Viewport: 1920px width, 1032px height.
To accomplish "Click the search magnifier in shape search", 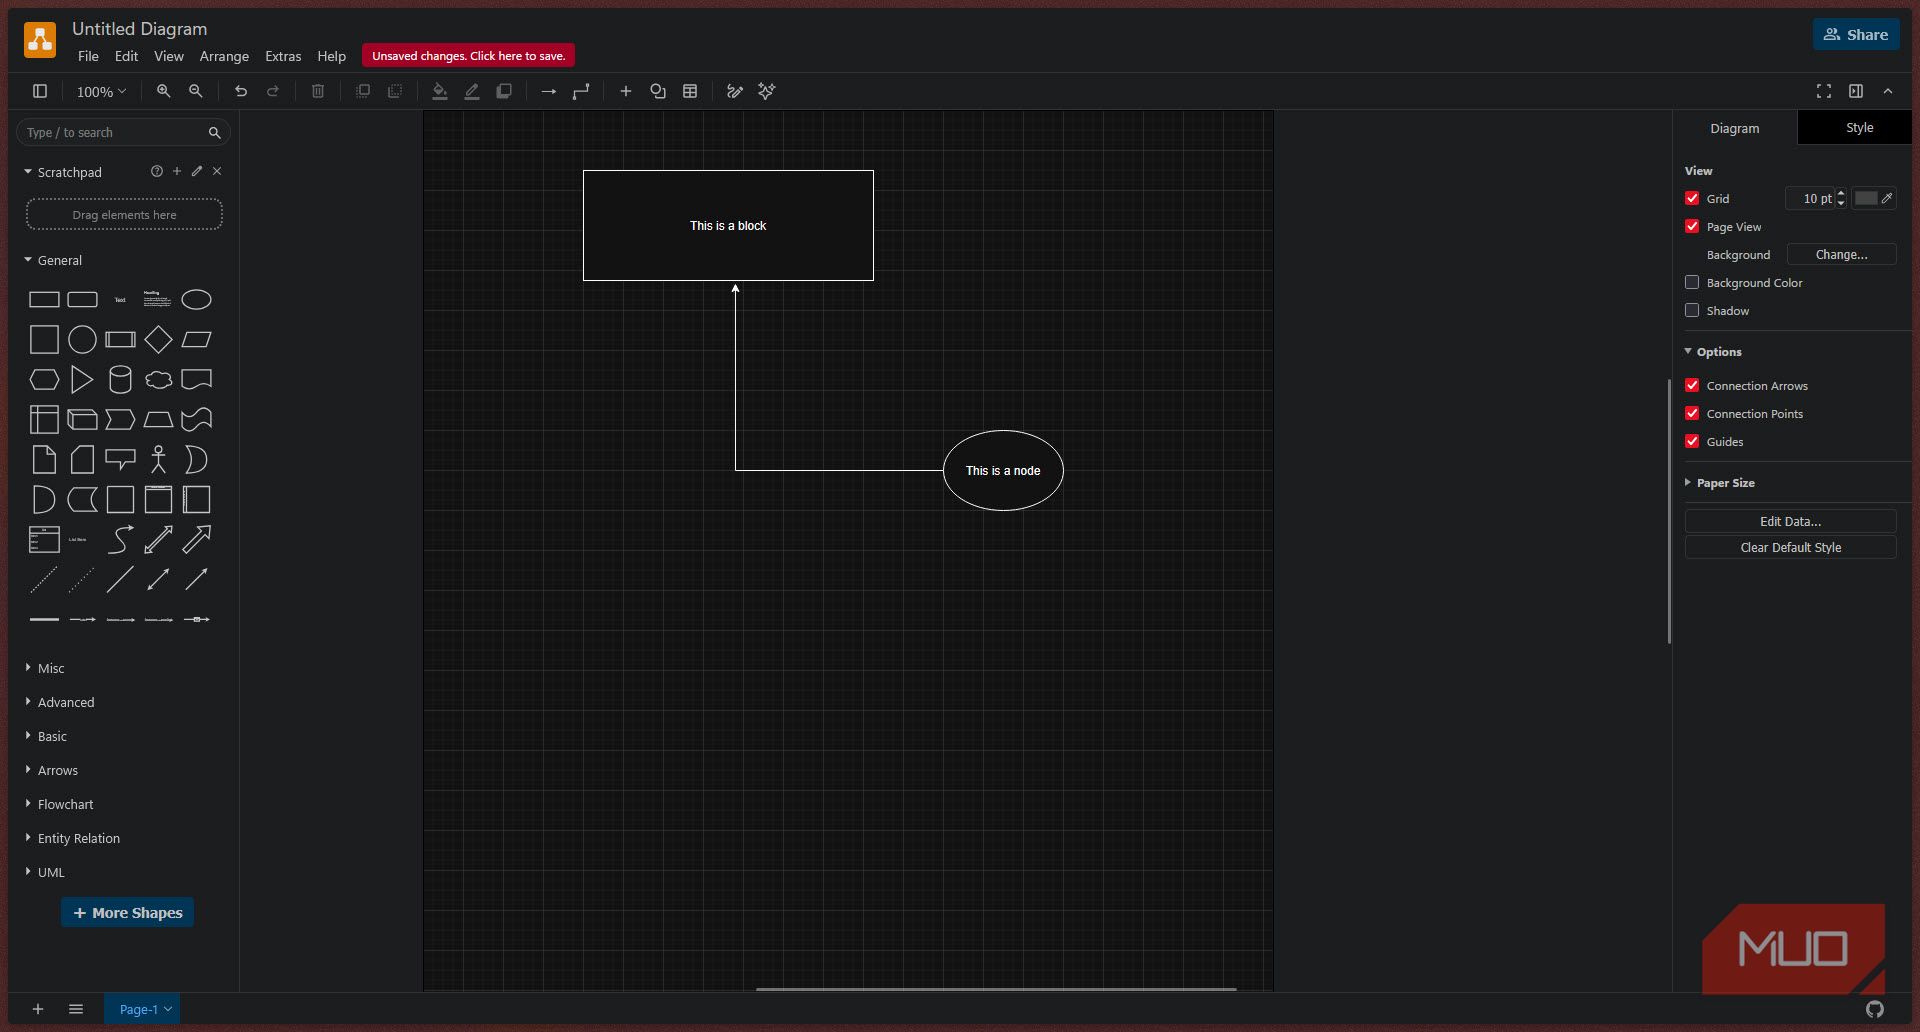I will click(214, 132).
